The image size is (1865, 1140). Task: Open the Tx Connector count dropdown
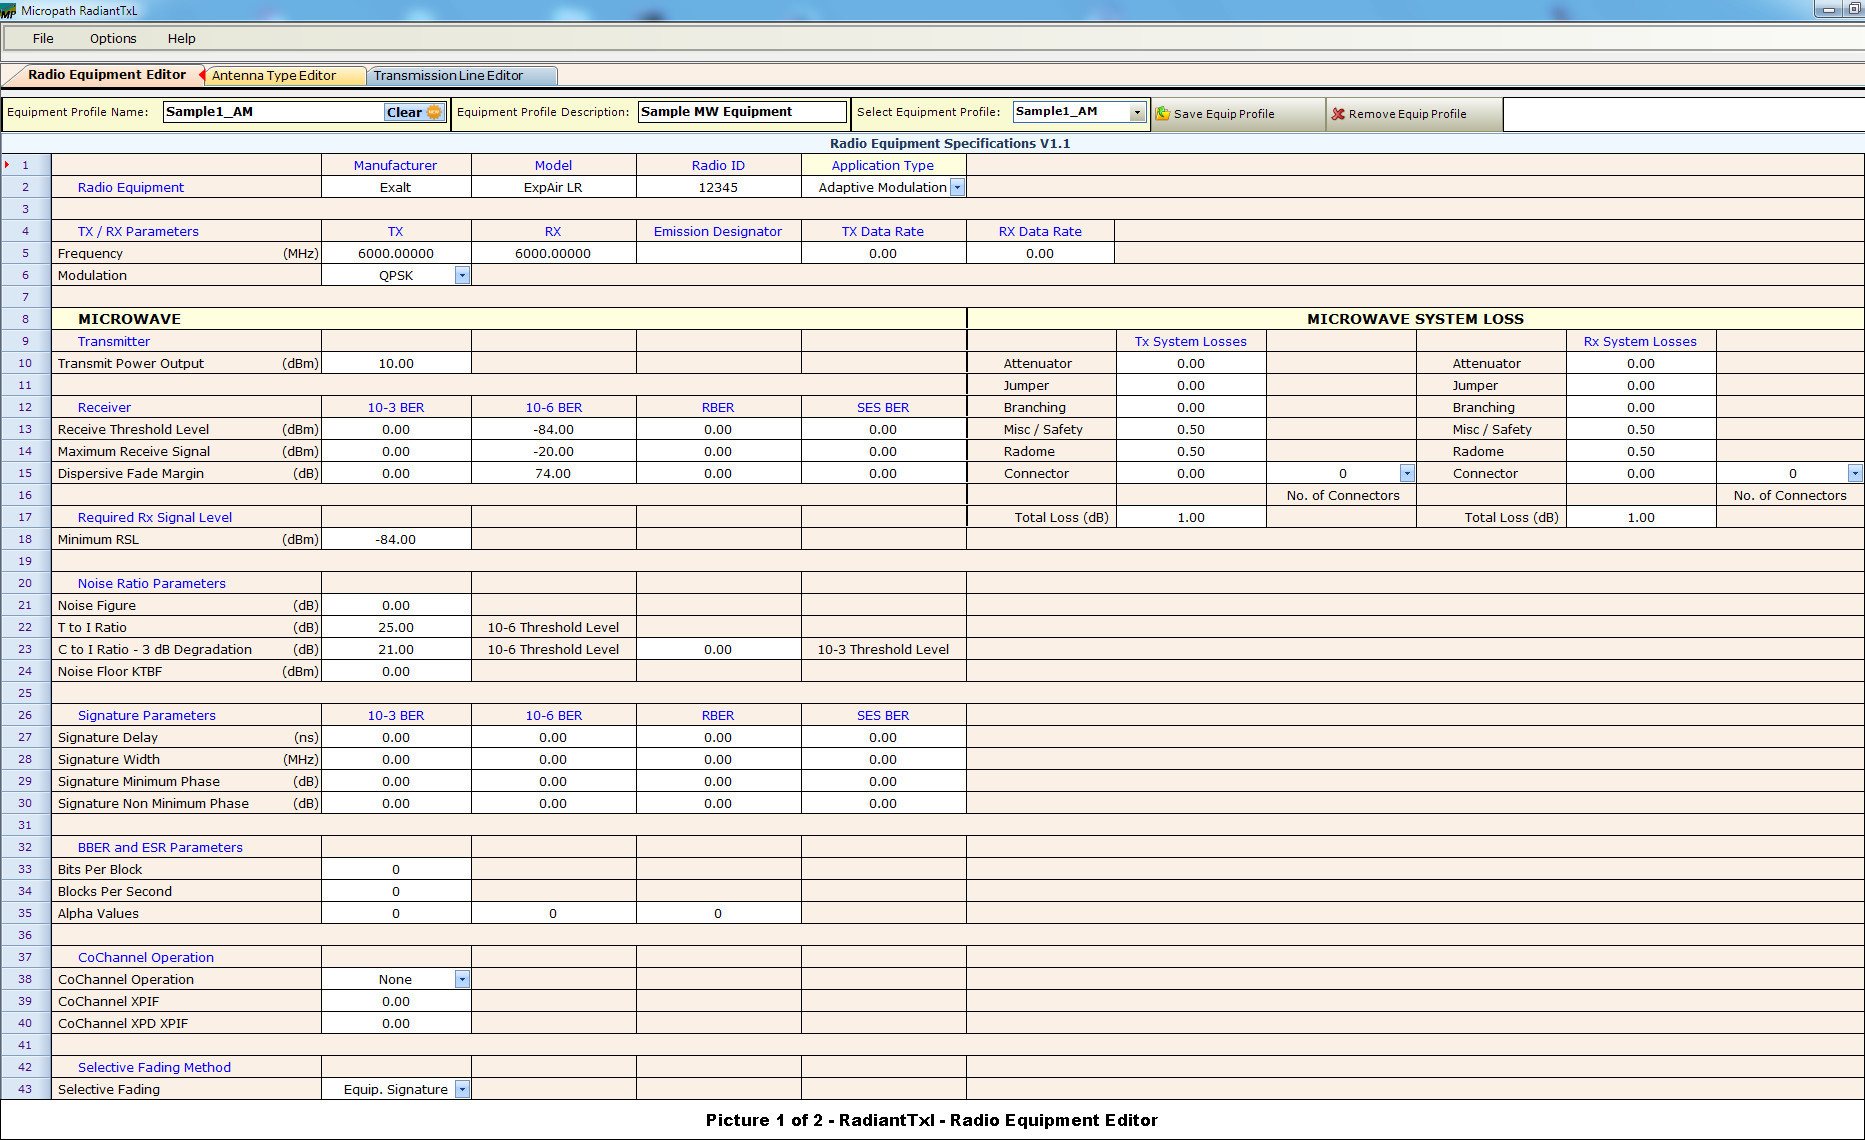(1407, 474)
